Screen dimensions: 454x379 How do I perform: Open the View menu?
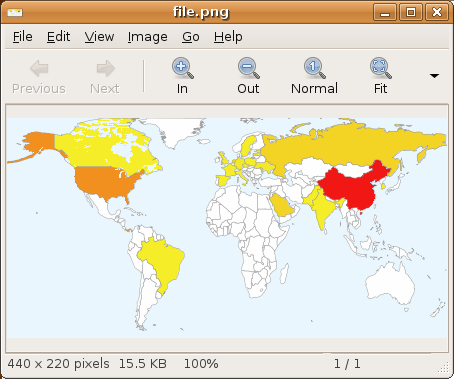99,37
